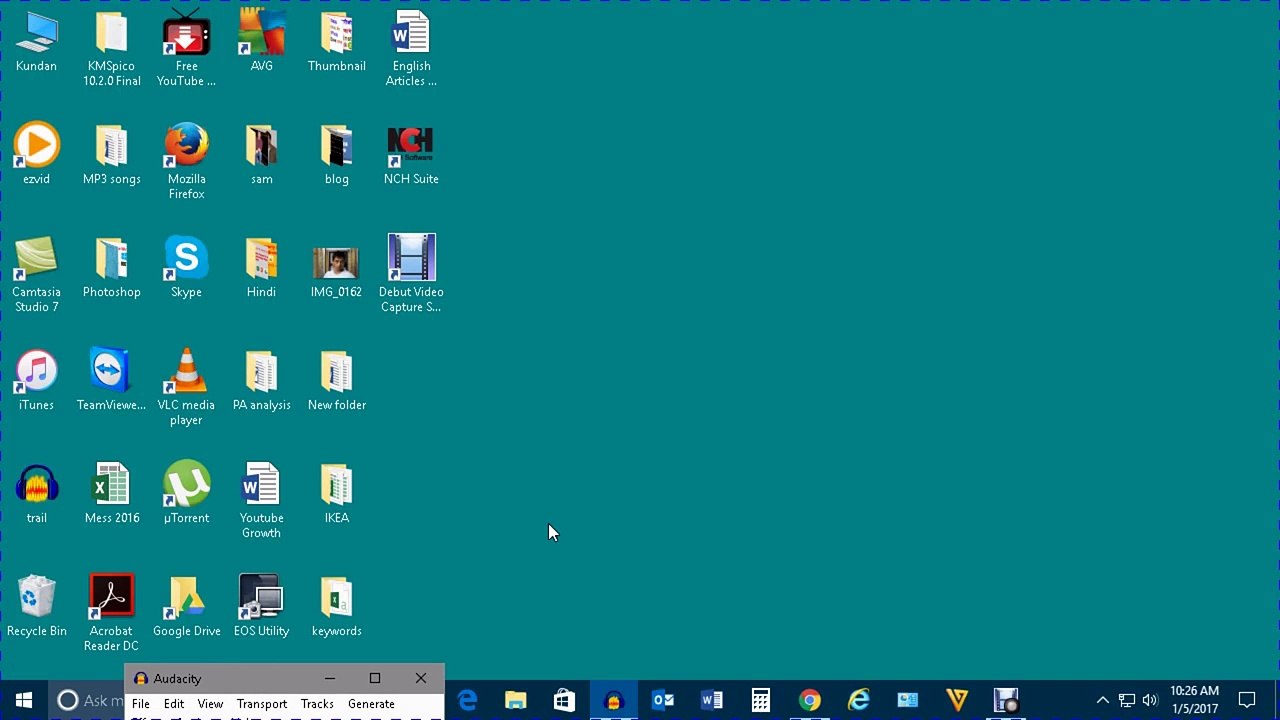The width and height of the screenshot is (1280, 720).
Task: Open the Recycle Bin
Action: point(36,607)
